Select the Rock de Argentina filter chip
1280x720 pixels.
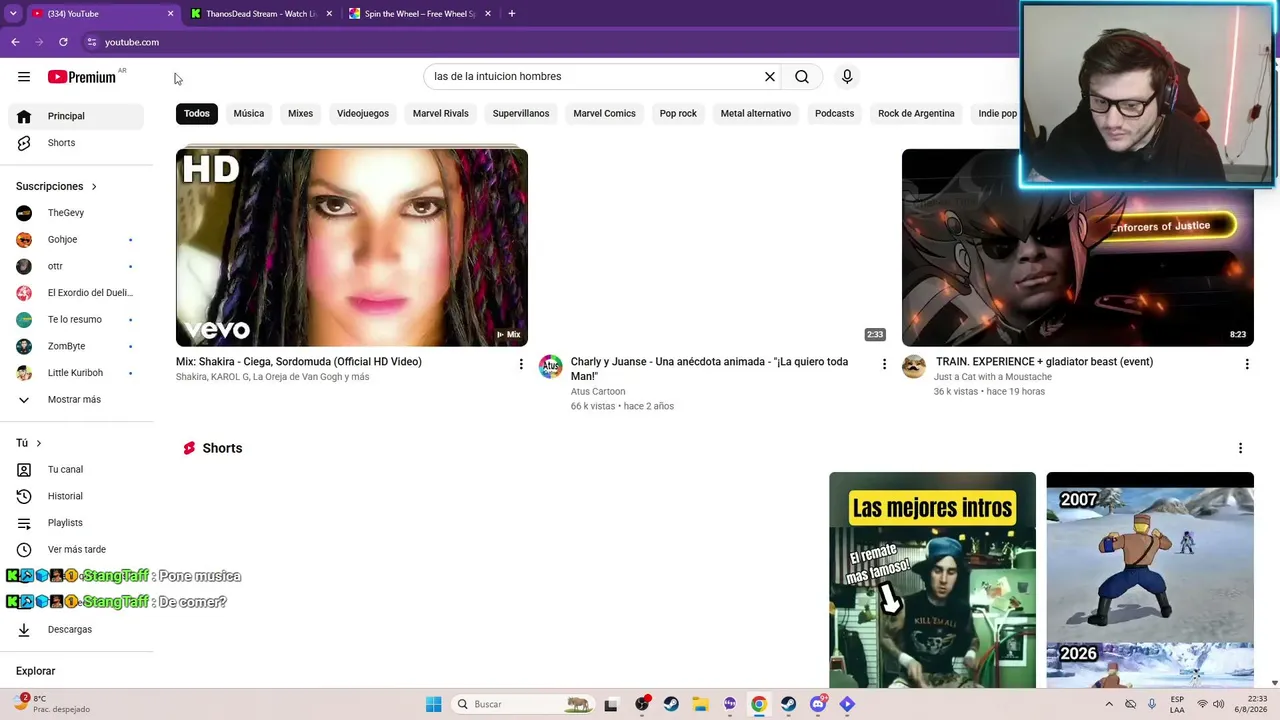916,114
